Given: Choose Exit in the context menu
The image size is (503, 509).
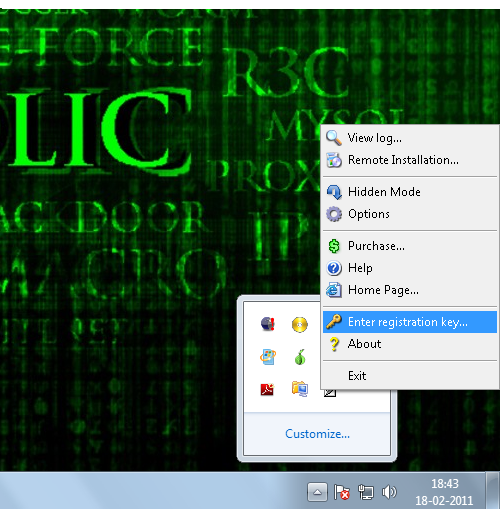Looking at the screenshot, I should point(410,376).
